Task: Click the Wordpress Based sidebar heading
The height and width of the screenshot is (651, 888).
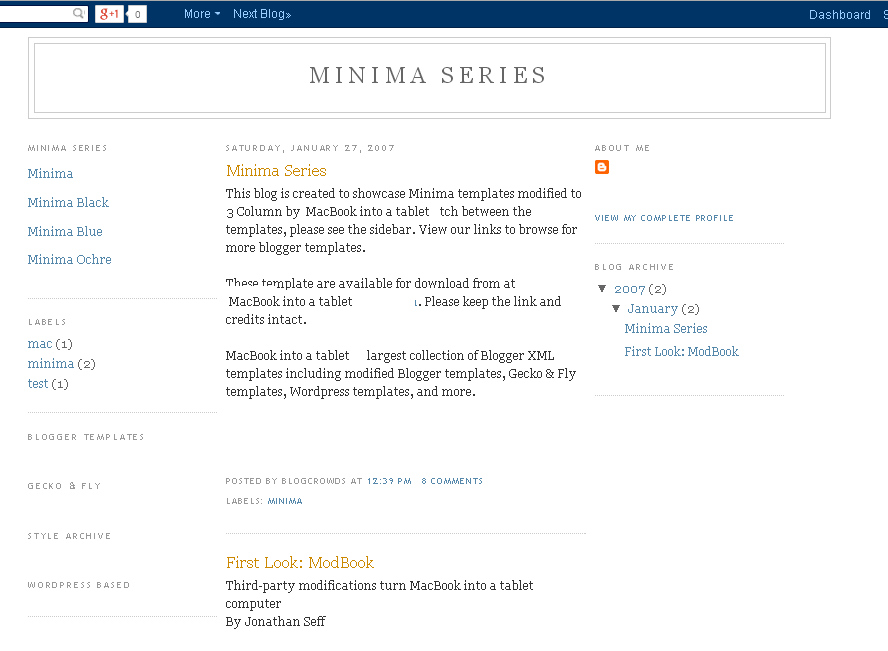Action: tap(79, 585)
